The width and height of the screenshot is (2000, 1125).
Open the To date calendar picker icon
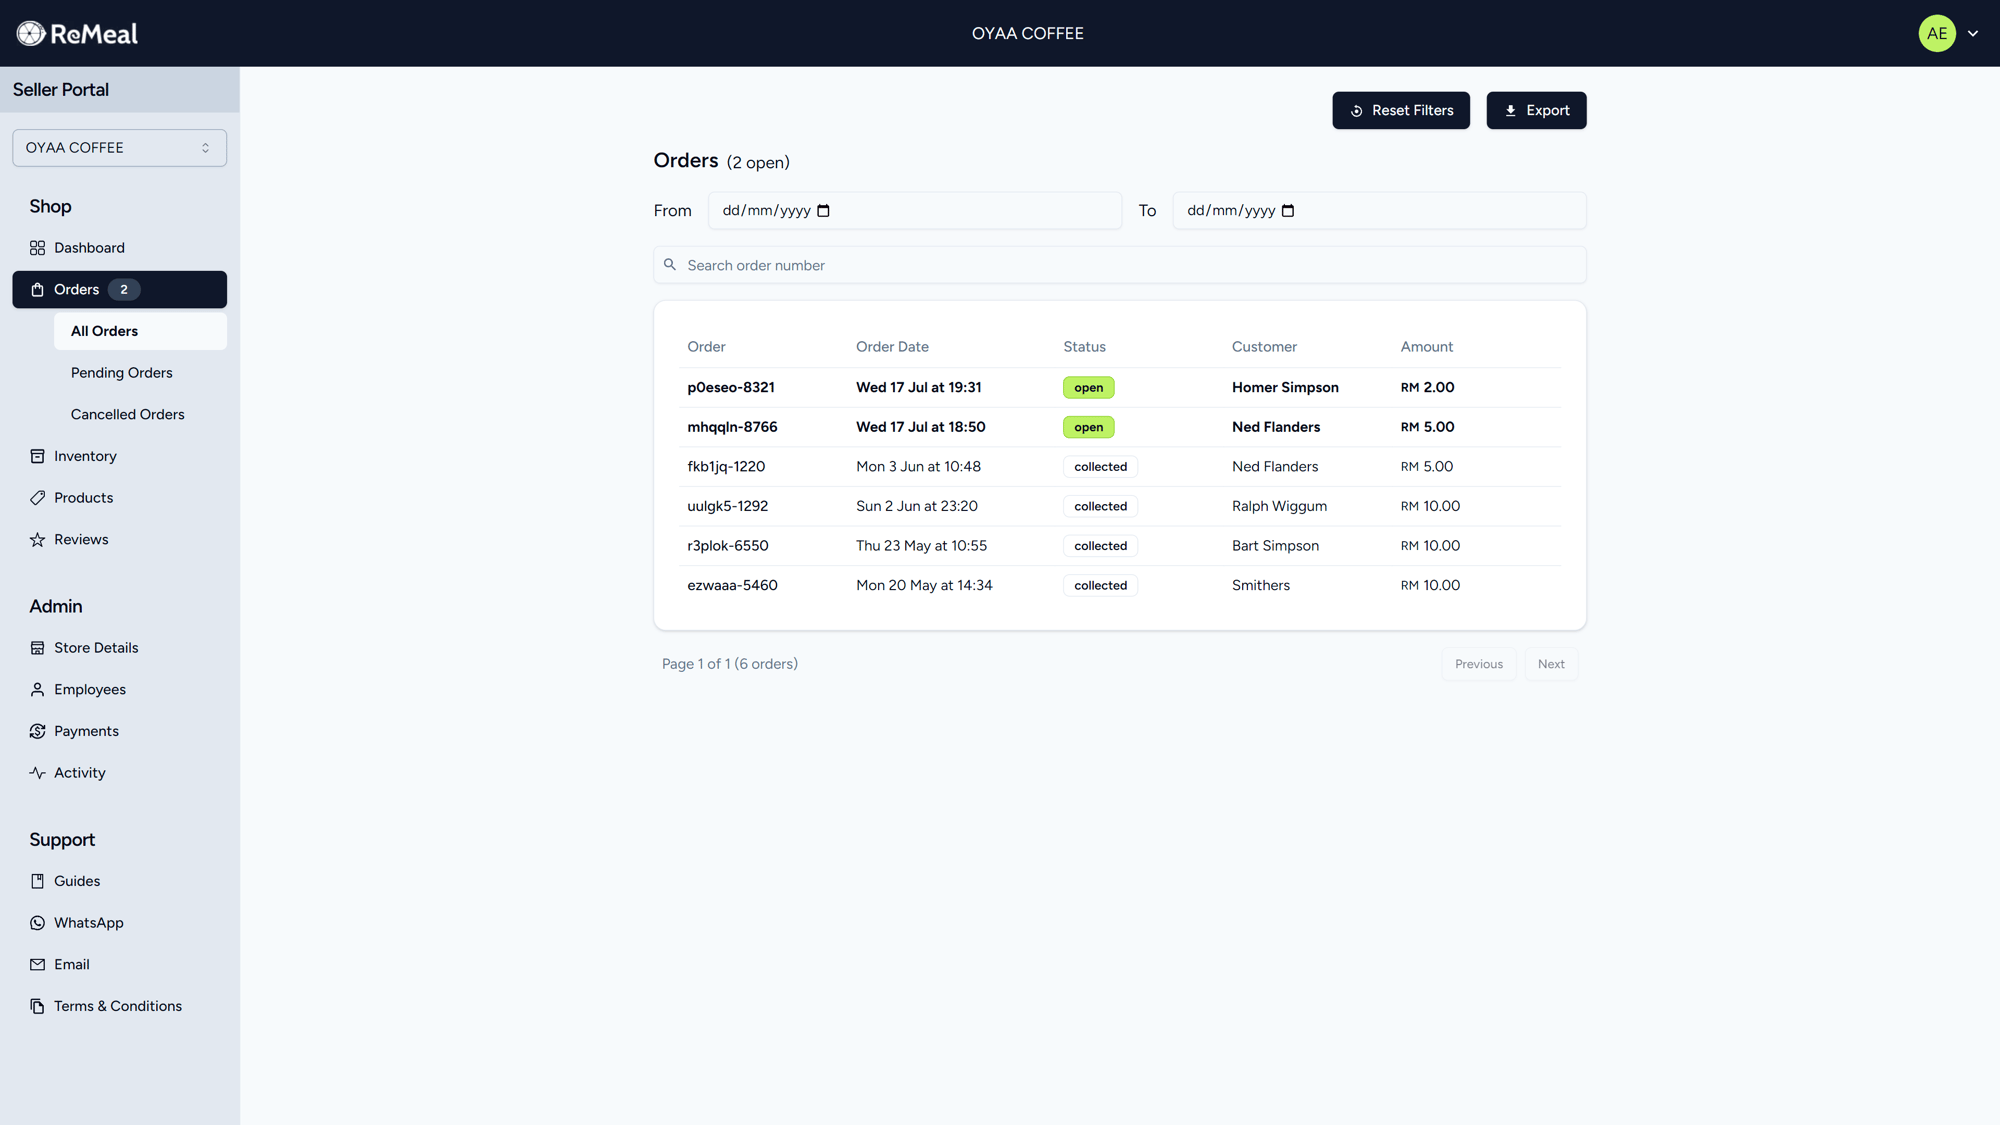pos(1288,211)
